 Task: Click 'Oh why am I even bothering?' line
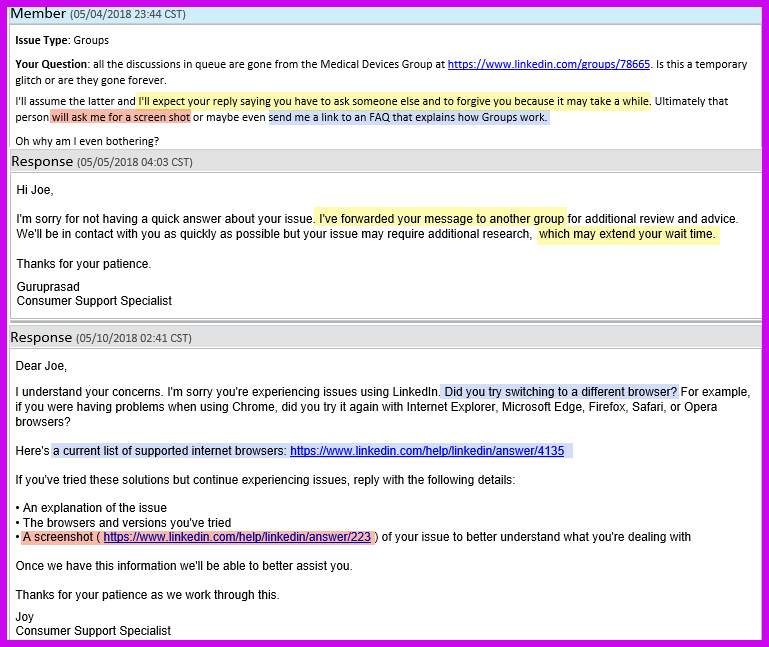tap(87, 141)
